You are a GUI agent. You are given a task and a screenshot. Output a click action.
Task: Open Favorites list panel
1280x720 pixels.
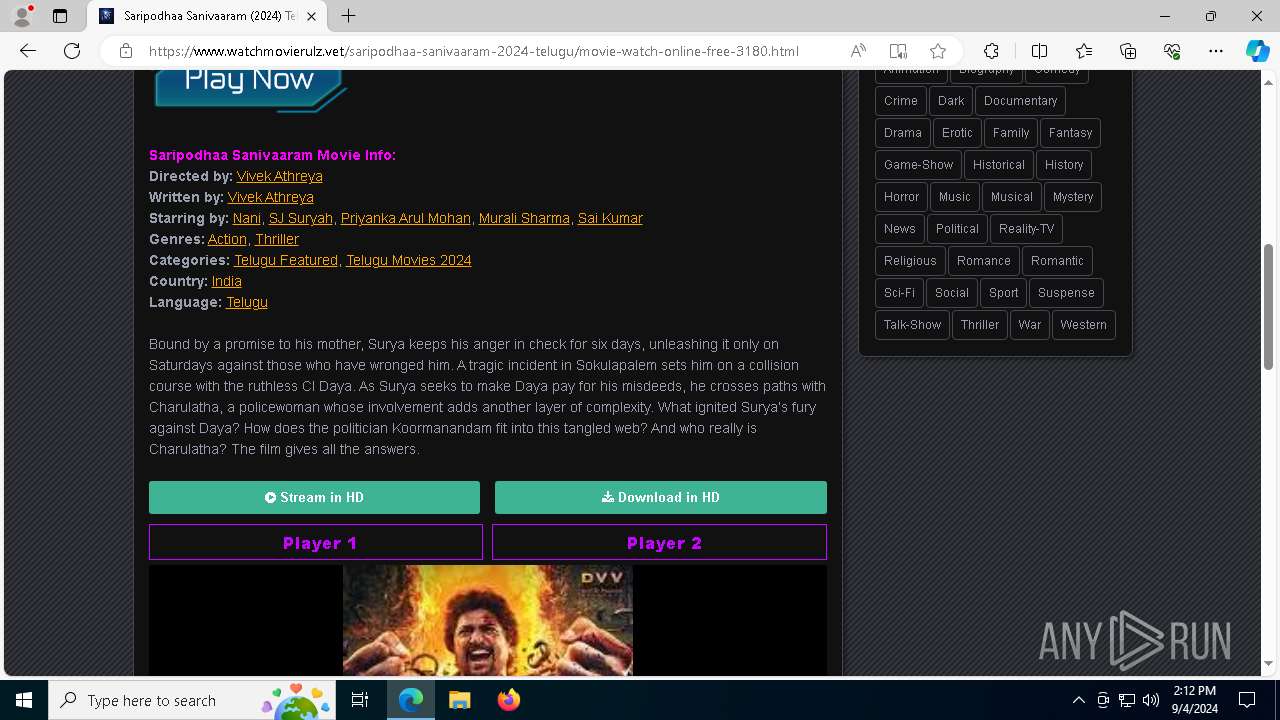(x=1084, y=51)
